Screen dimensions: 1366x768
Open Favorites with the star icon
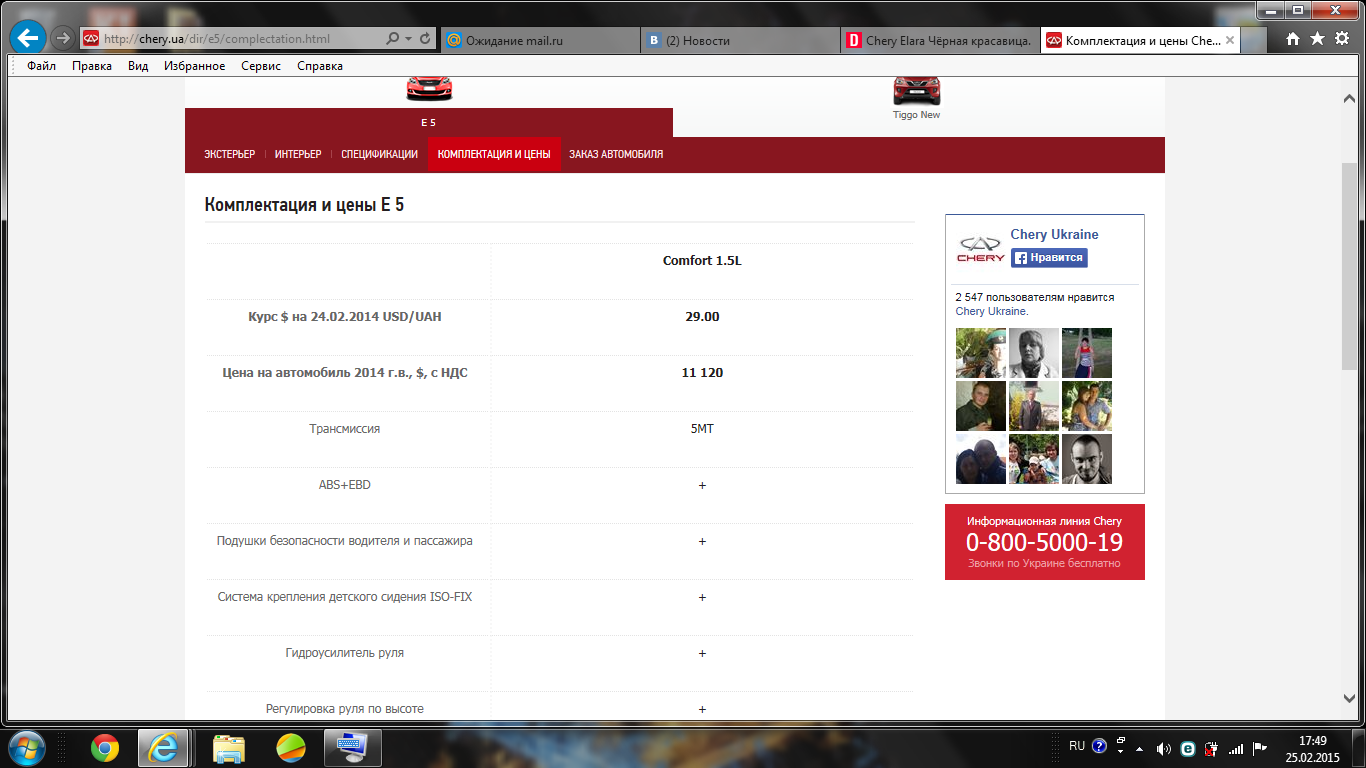pyautogui.click(x=1317, y=39)
